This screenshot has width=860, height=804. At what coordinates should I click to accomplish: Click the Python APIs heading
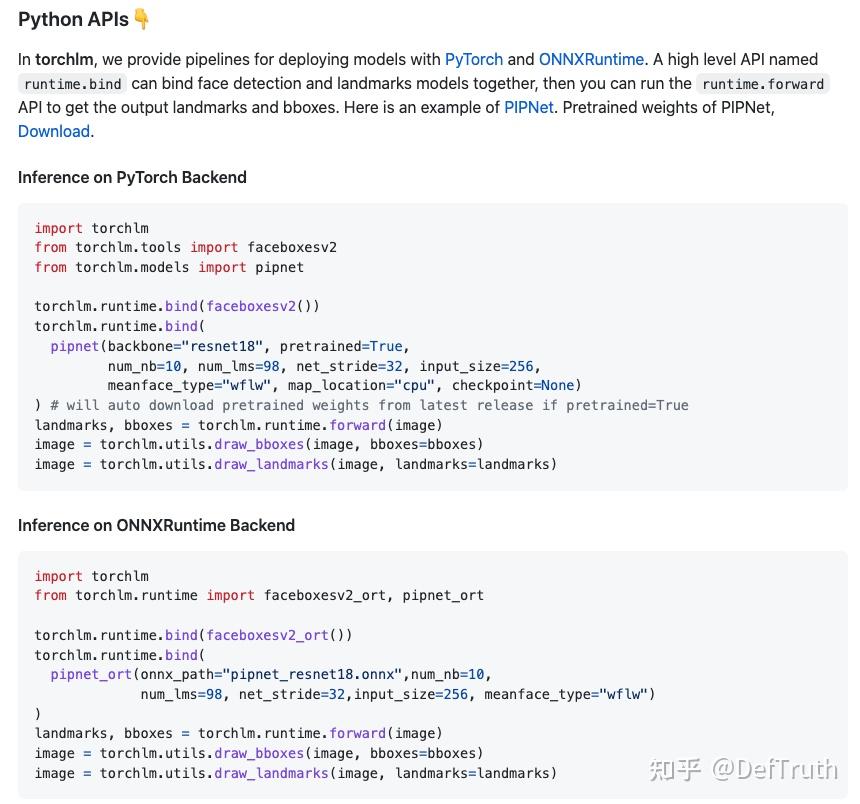coord(73,19)
